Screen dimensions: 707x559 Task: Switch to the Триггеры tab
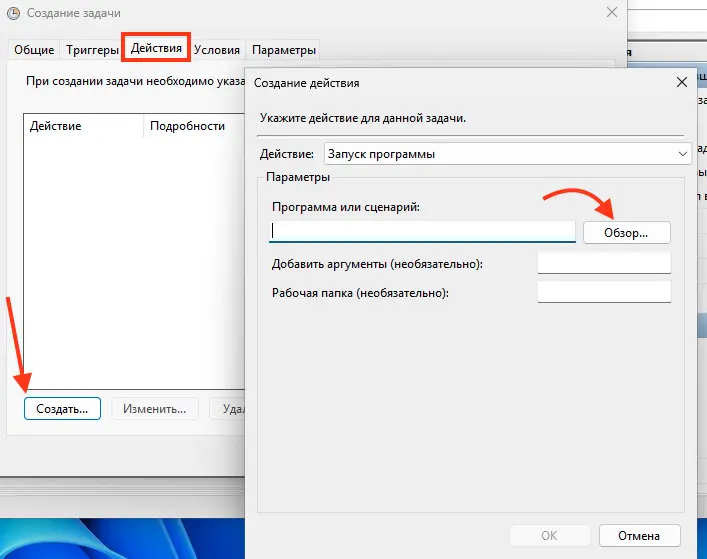(92, 50)
